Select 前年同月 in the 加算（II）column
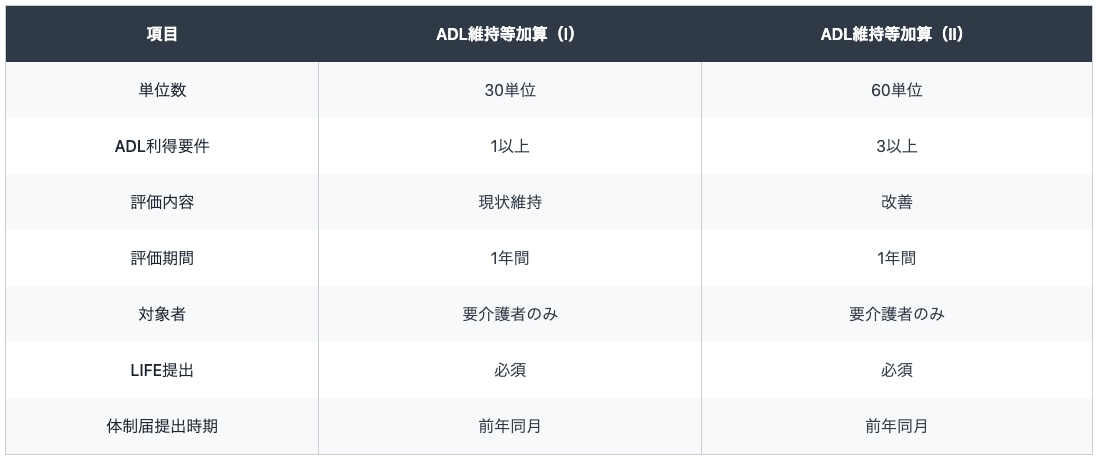 coord(896,426)
